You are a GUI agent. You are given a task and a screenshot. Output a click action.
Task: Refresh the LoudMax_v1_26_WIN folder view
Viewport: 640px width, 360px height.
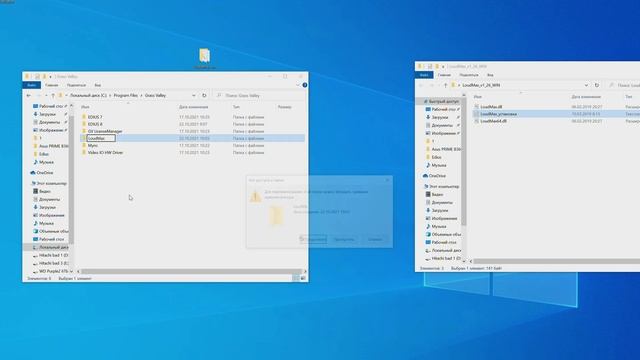tap(597, 85)
